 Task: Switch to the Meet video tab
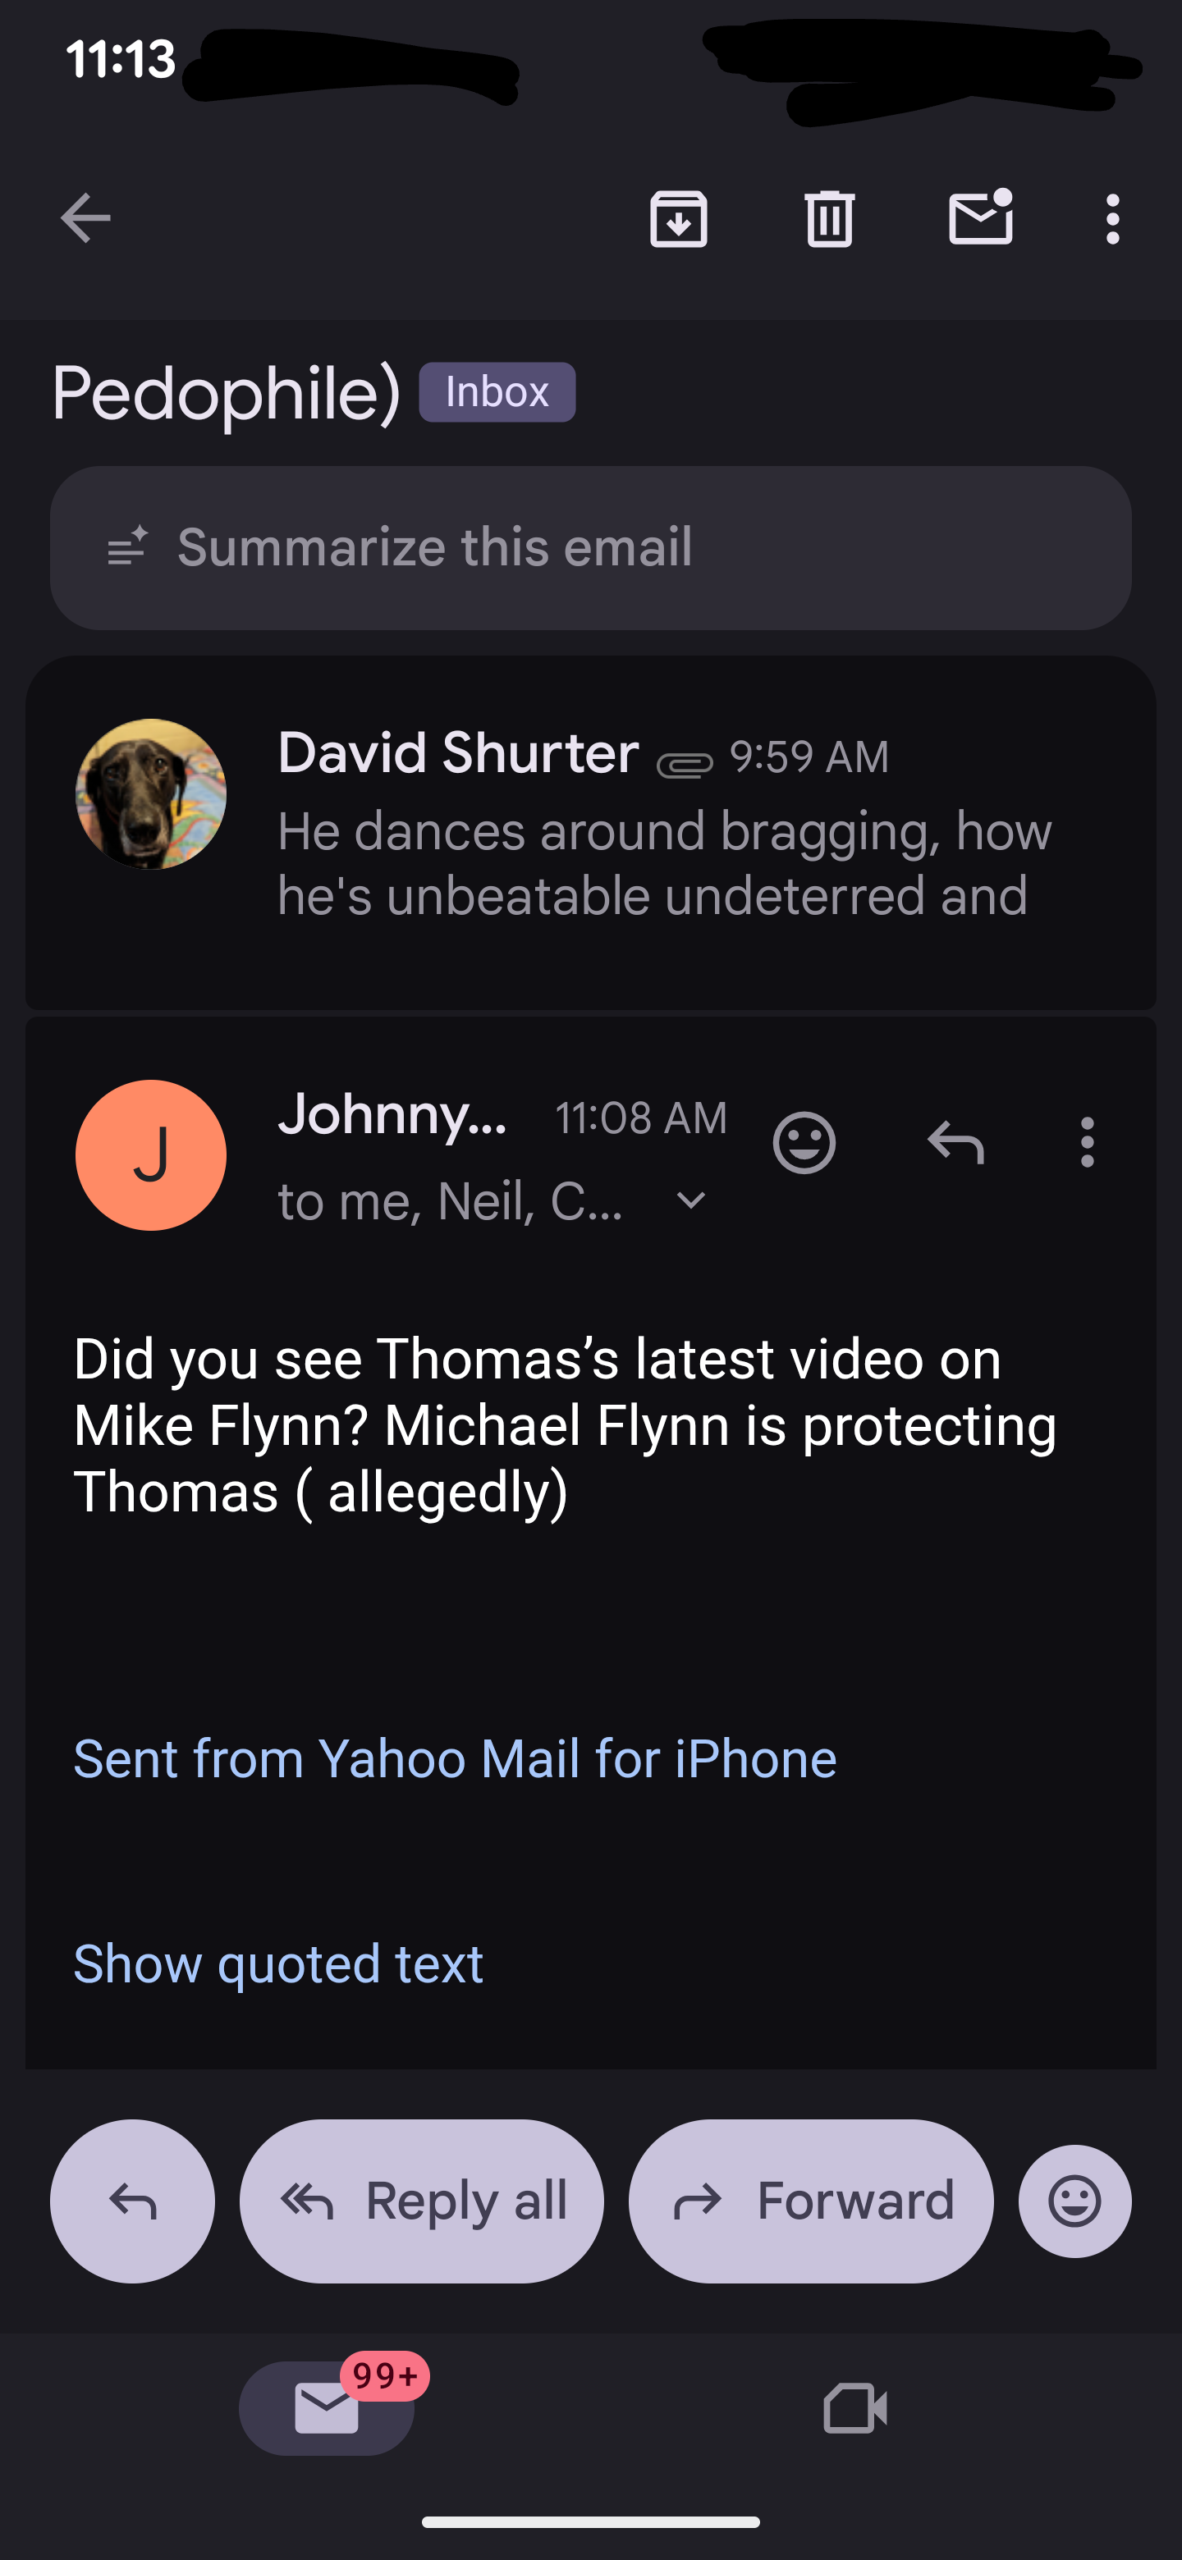(855, 2408)
